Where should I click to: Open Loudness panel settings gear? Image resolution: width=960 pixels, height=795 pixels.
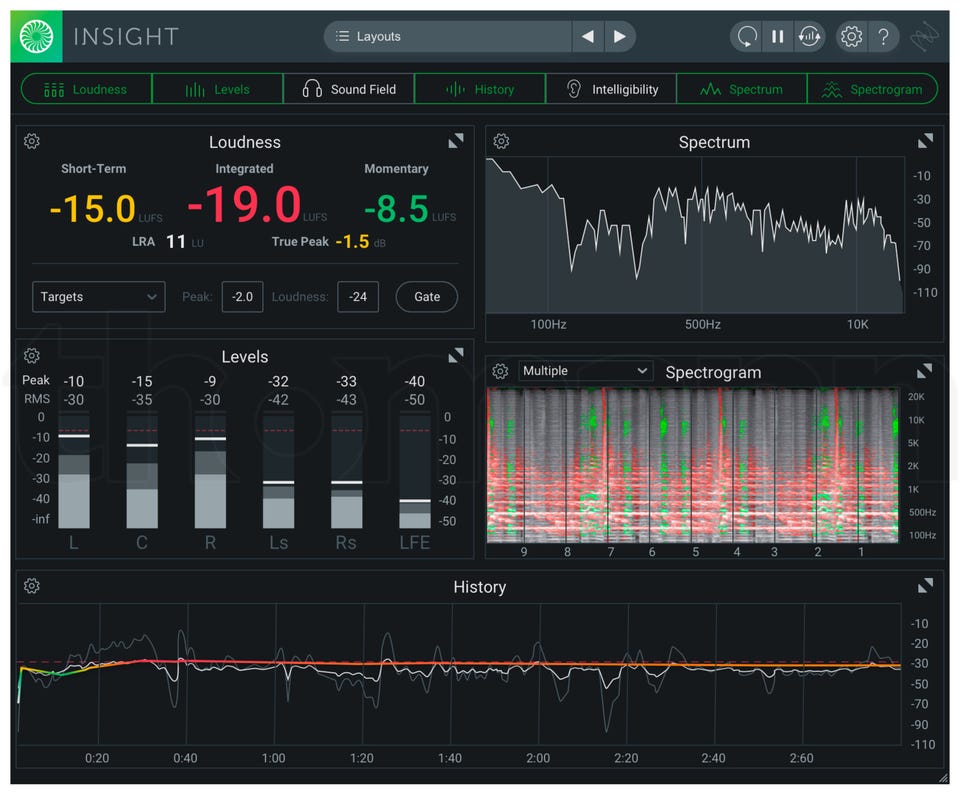(x=32, y=142)
